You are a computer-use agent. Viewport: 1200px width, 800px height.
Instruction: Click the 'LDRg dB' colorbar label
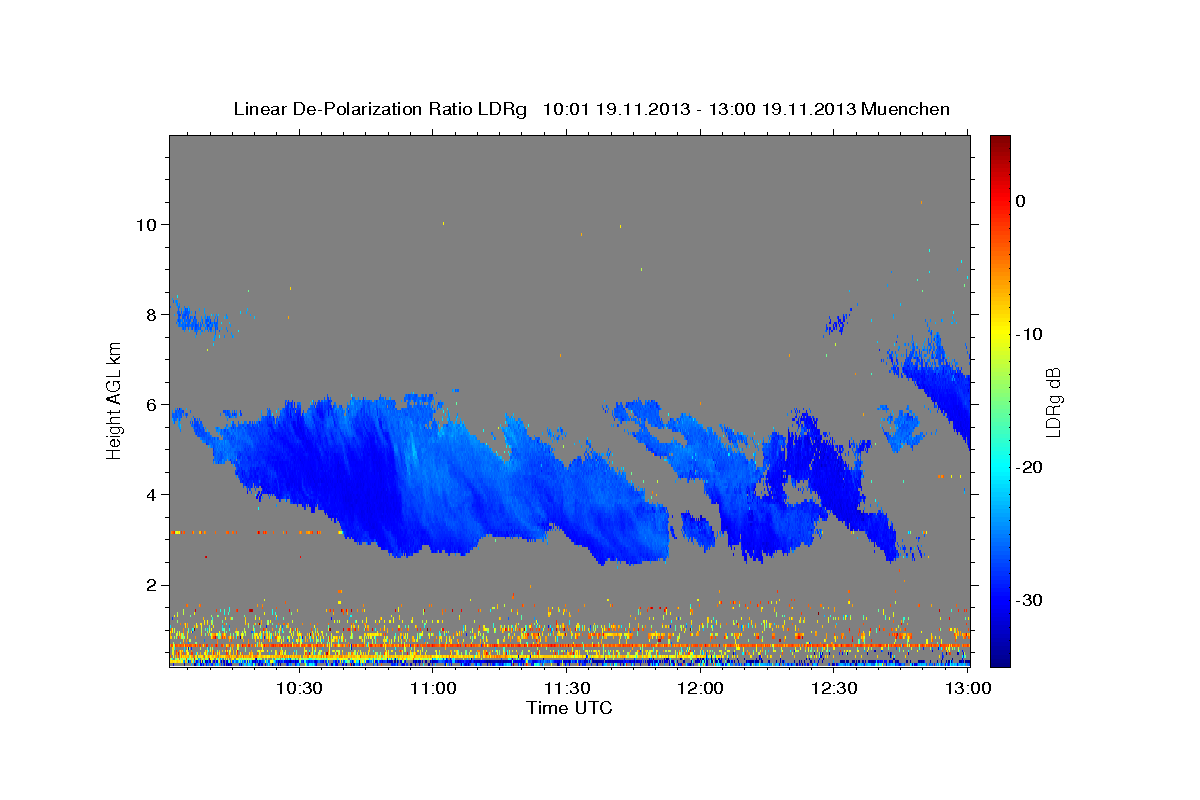tap(1053, 401)
